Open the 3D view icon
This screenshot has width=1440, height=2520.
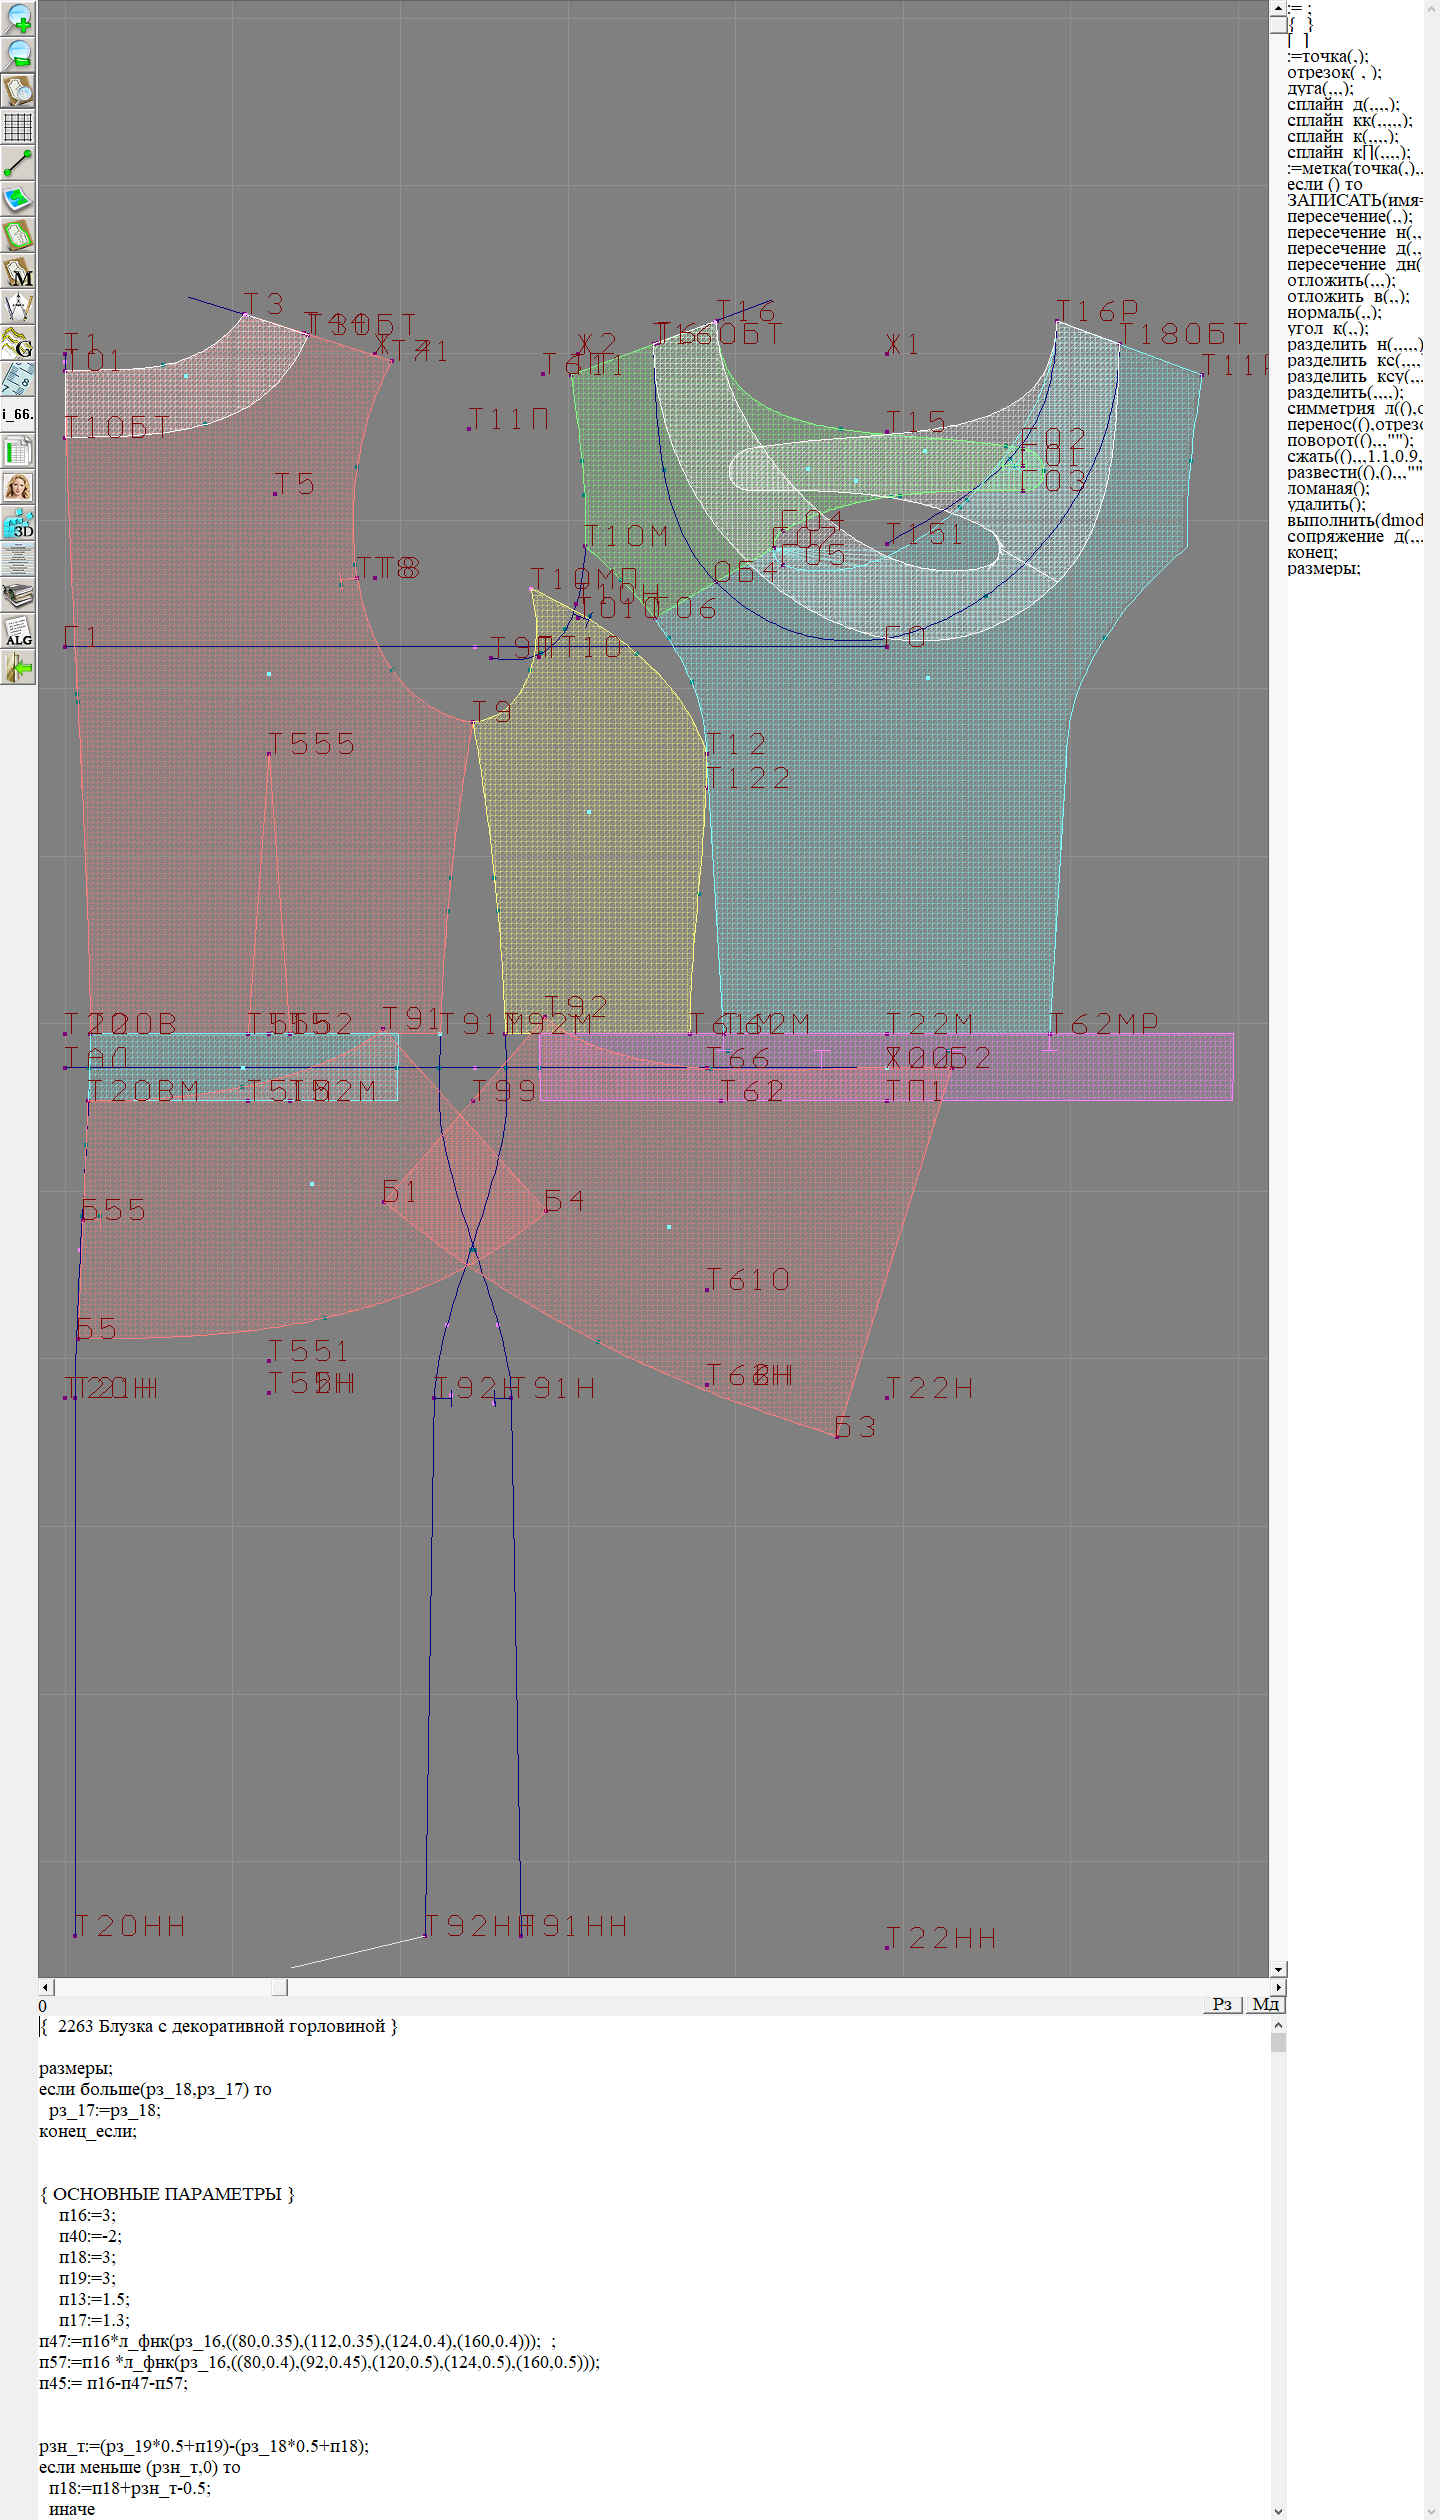pos(18,523)
